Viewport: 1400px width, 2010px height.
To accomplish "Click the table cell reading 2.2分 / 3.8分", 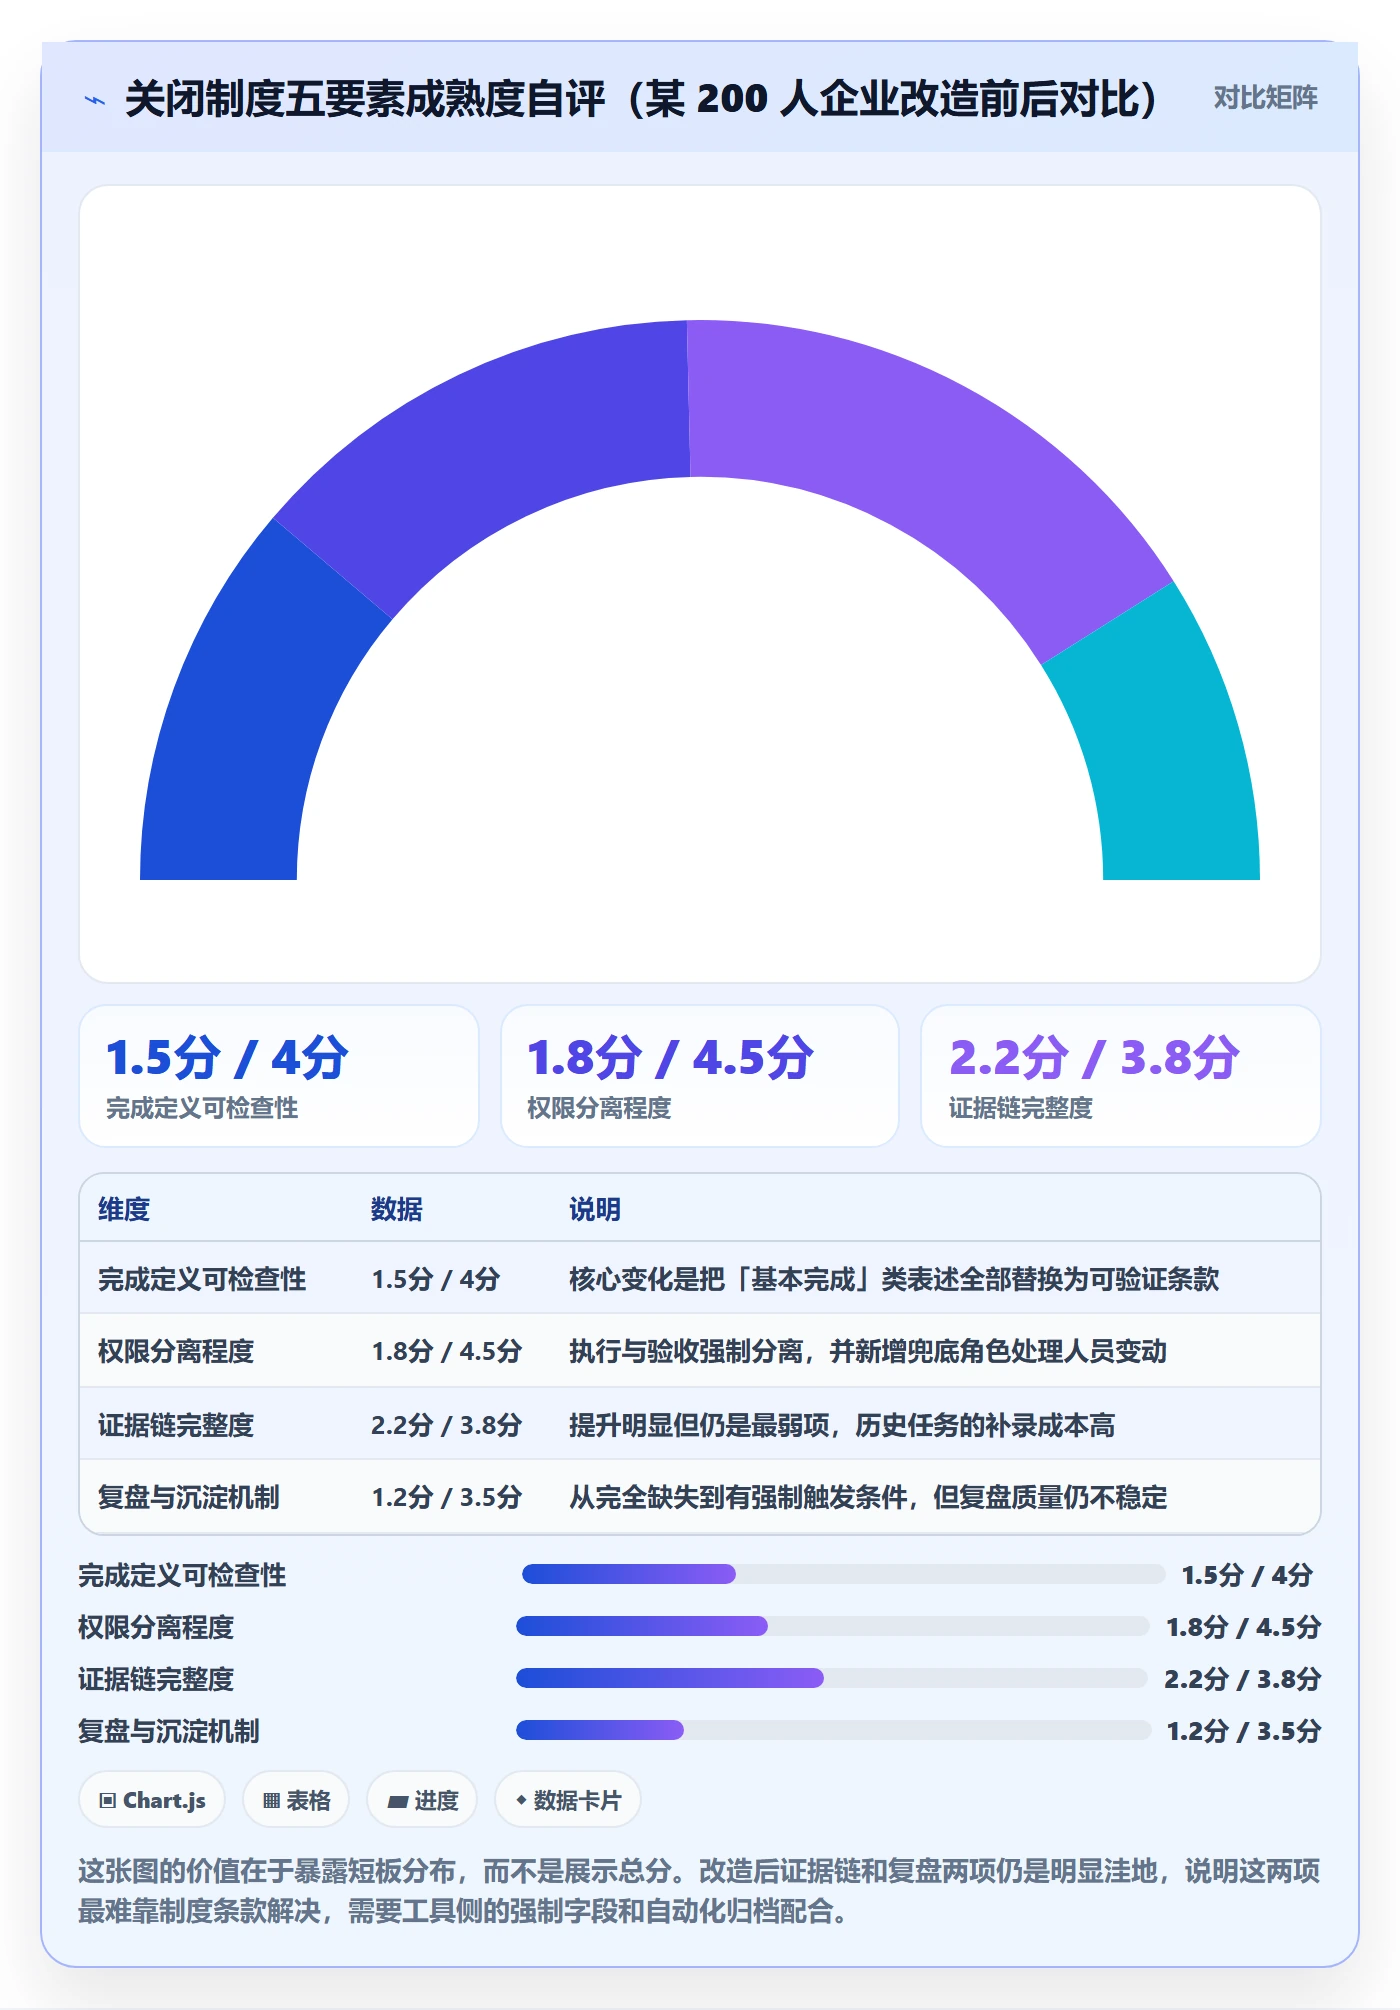I will point(447,1424).
